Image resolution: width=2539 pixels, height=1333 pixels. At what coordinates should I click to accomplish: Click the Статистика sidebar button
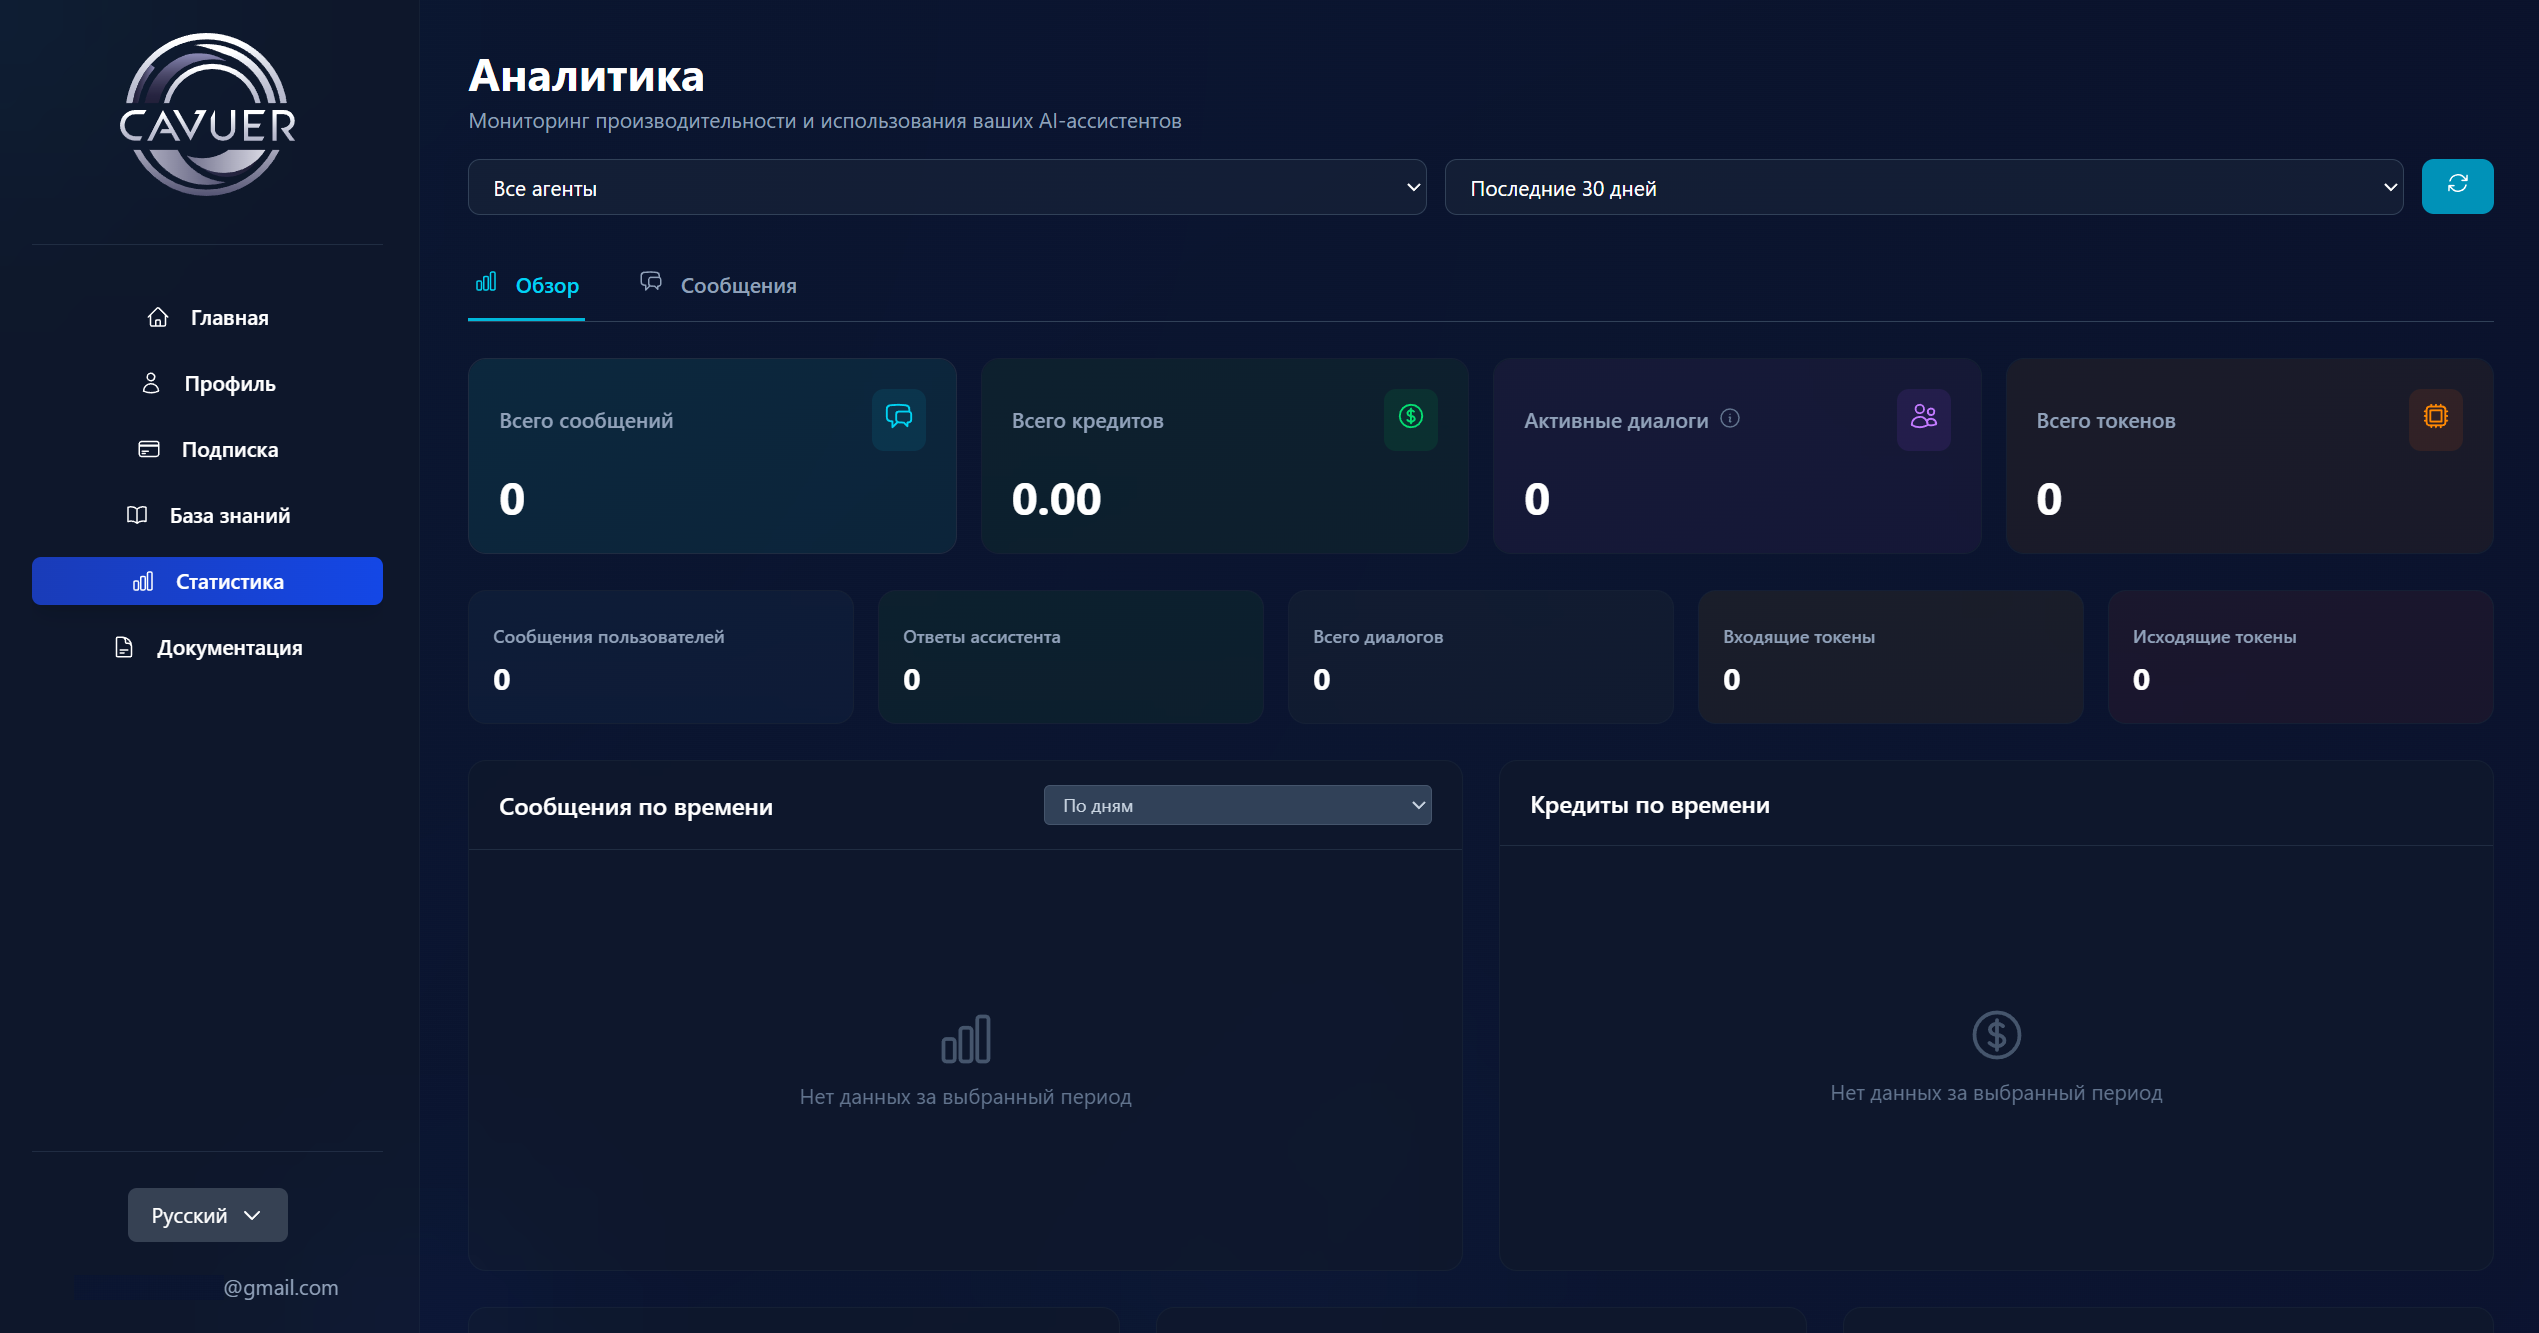[207, 582]
